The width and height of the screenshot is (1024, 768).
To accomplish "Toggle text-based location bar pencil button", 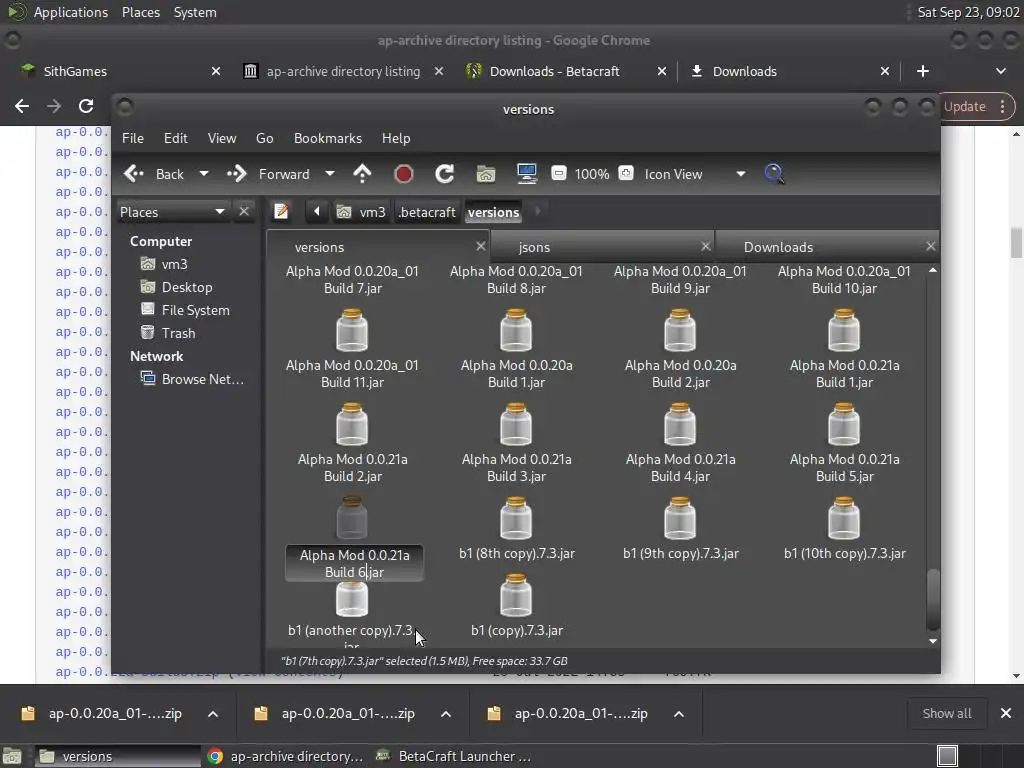I will click(x=281, y=212).
